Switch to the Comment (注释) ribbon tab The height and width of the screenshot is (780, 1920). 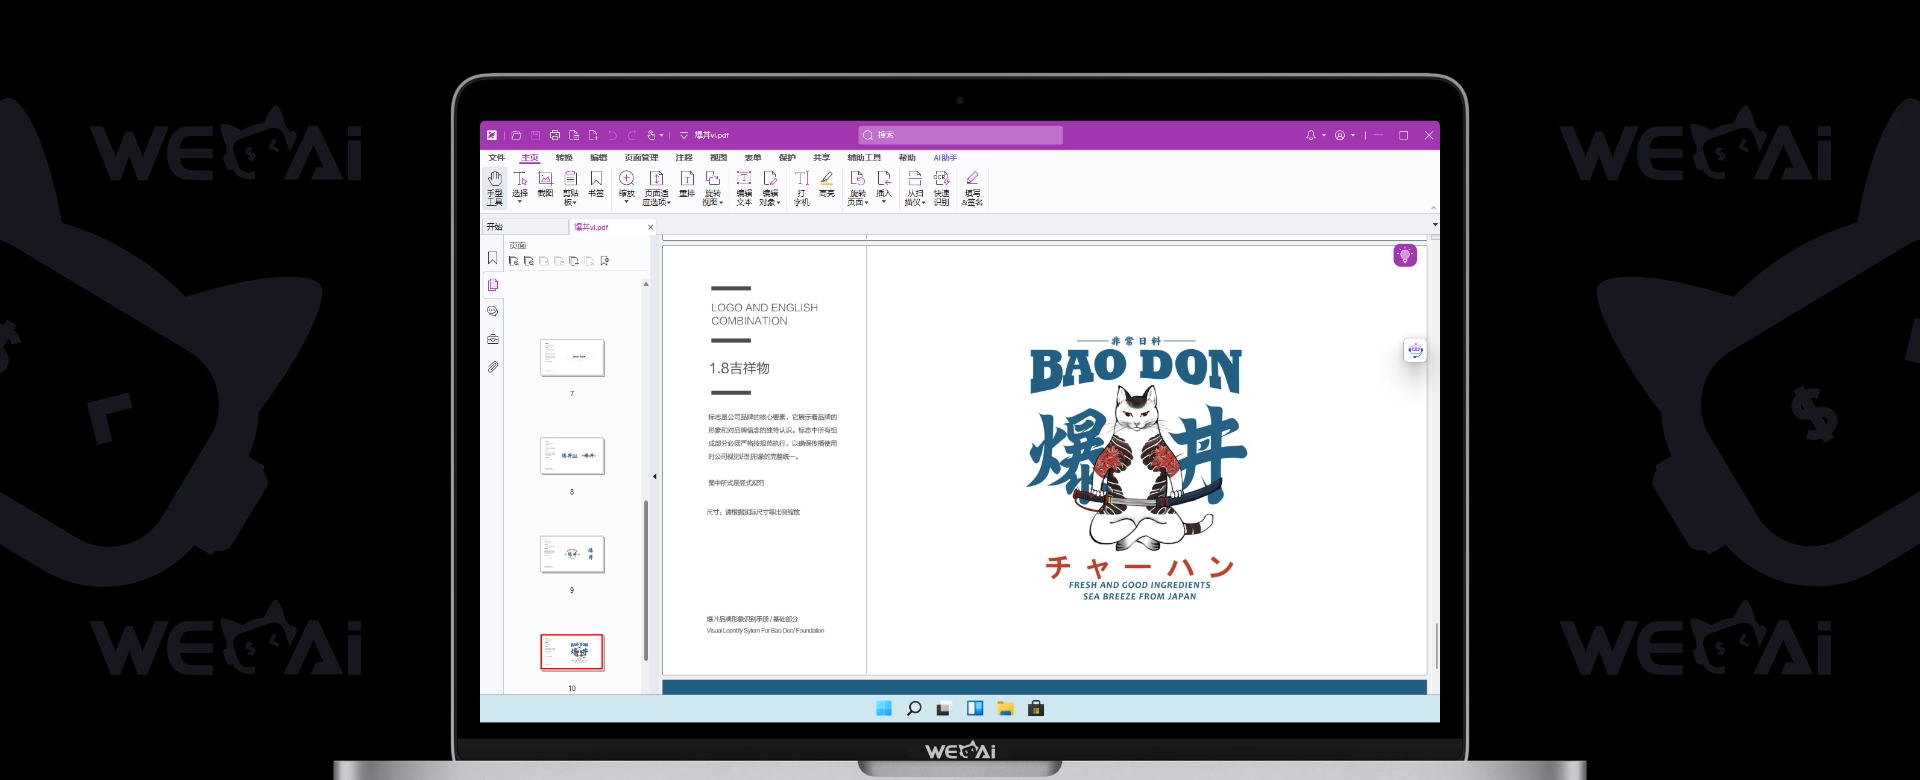[x=684, y=158]
